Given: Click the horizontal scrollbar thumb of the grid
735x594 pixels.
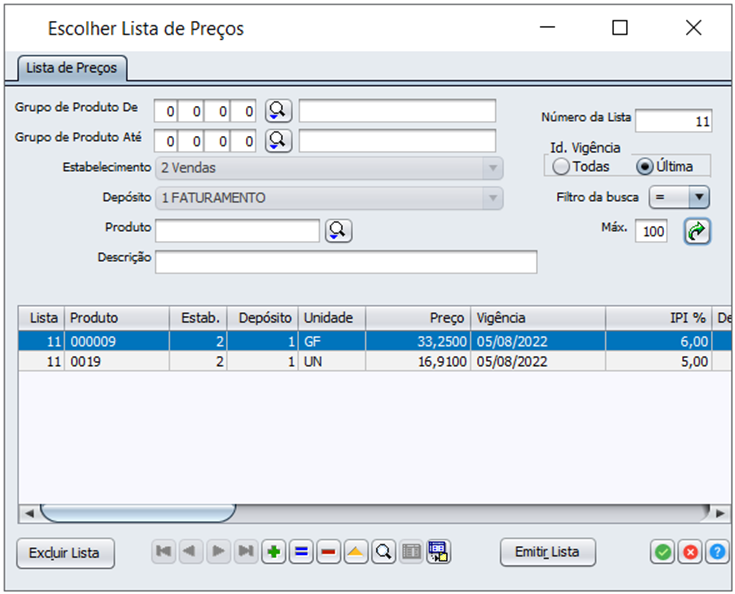Looking at the screenshot, I should (138, 513).
